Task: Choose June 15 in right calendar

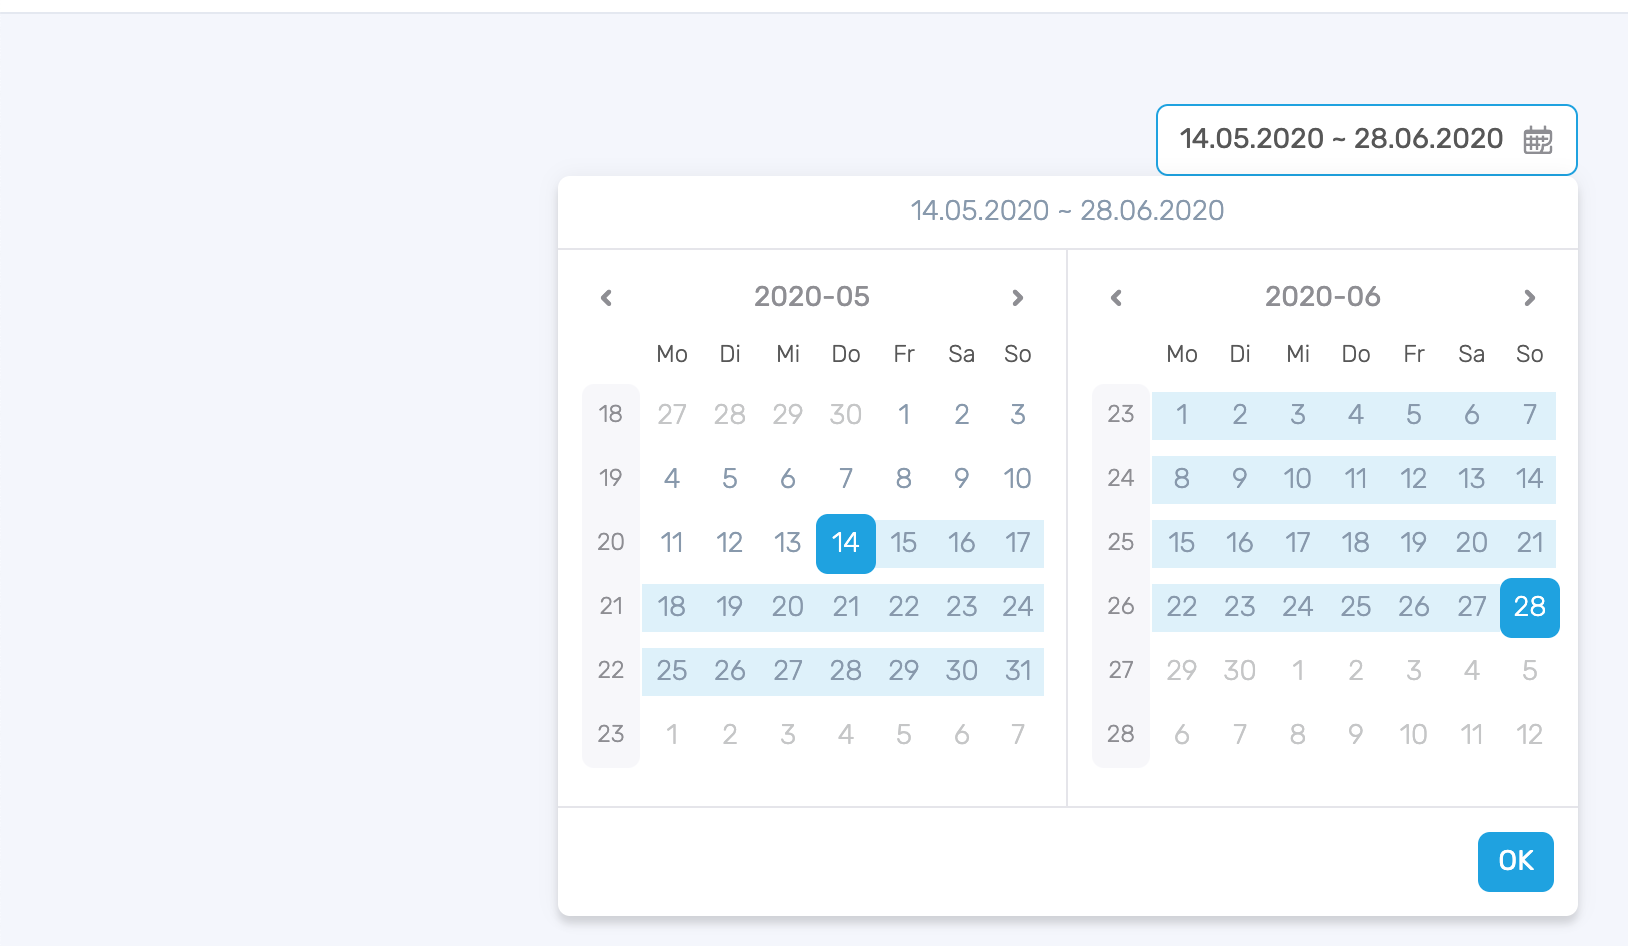Action: pos(1182,543)
